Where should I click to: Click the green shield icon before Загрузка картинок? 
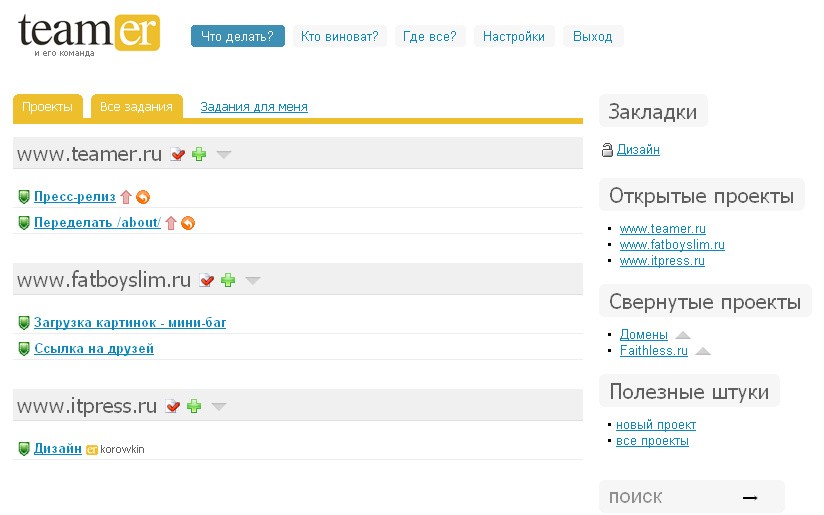click(24, 323)
